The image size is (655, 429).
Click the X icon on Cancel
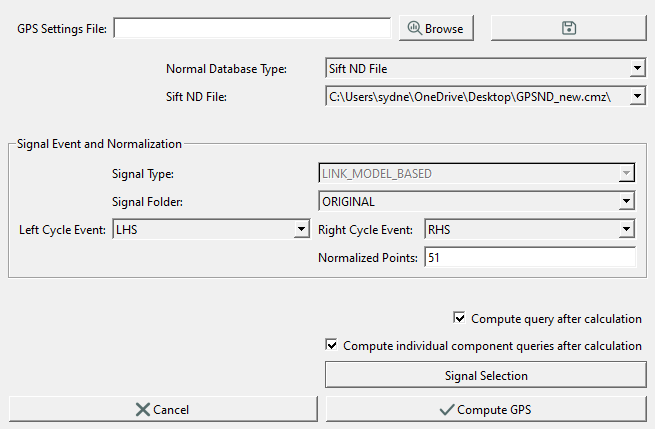pyautogui.click(x=143, y=409)
